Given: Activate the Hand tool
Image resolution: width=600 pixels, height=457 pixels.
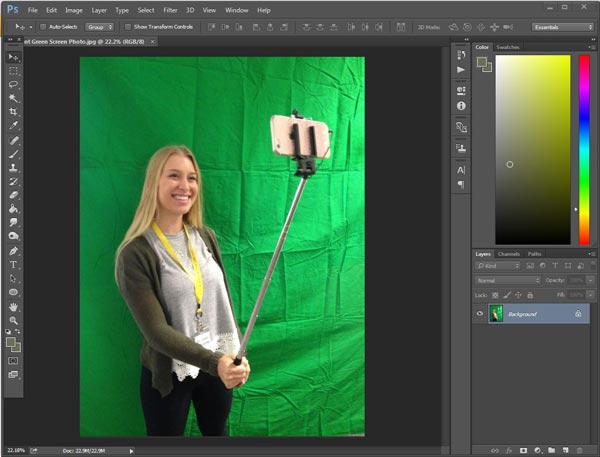Looking at the screenshot, I should click(x=13, y=306).
